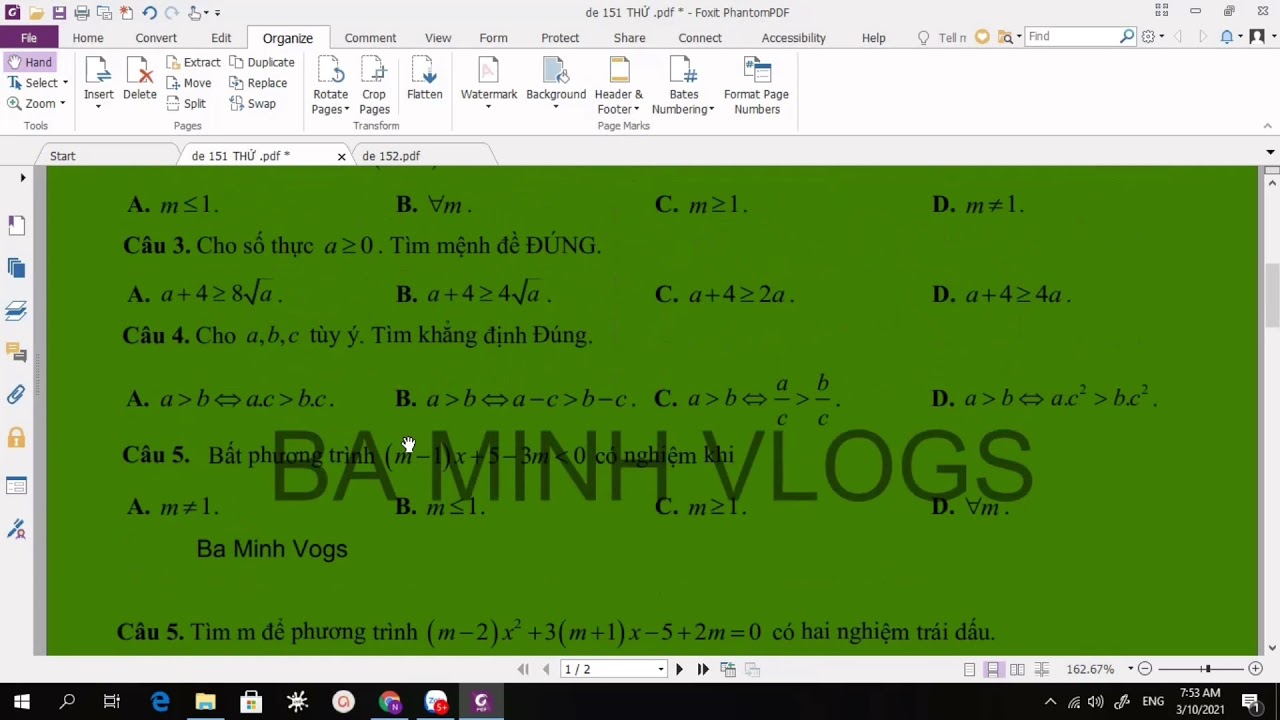The height and width of the screenshot is (720, 1280).
Task: Click Duplicate pages
Action: pyautogui.click(x=261, y=62)
